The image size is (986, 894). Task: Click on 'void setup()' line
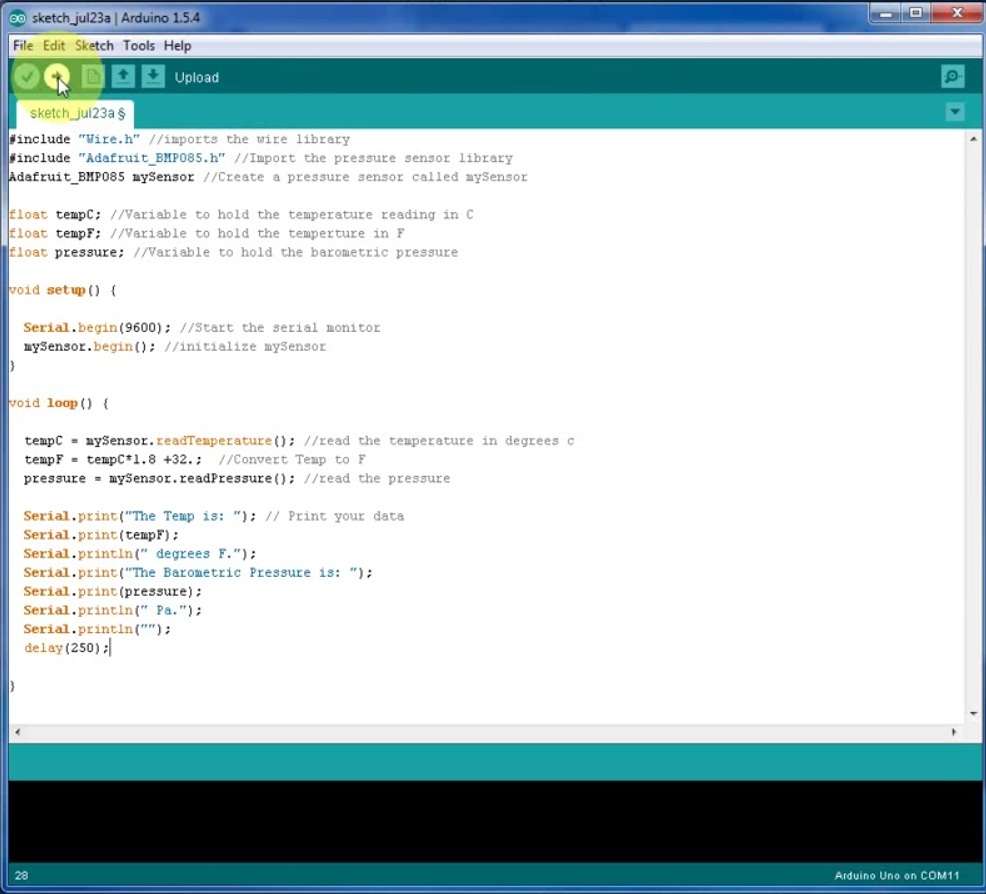(62, 290)
